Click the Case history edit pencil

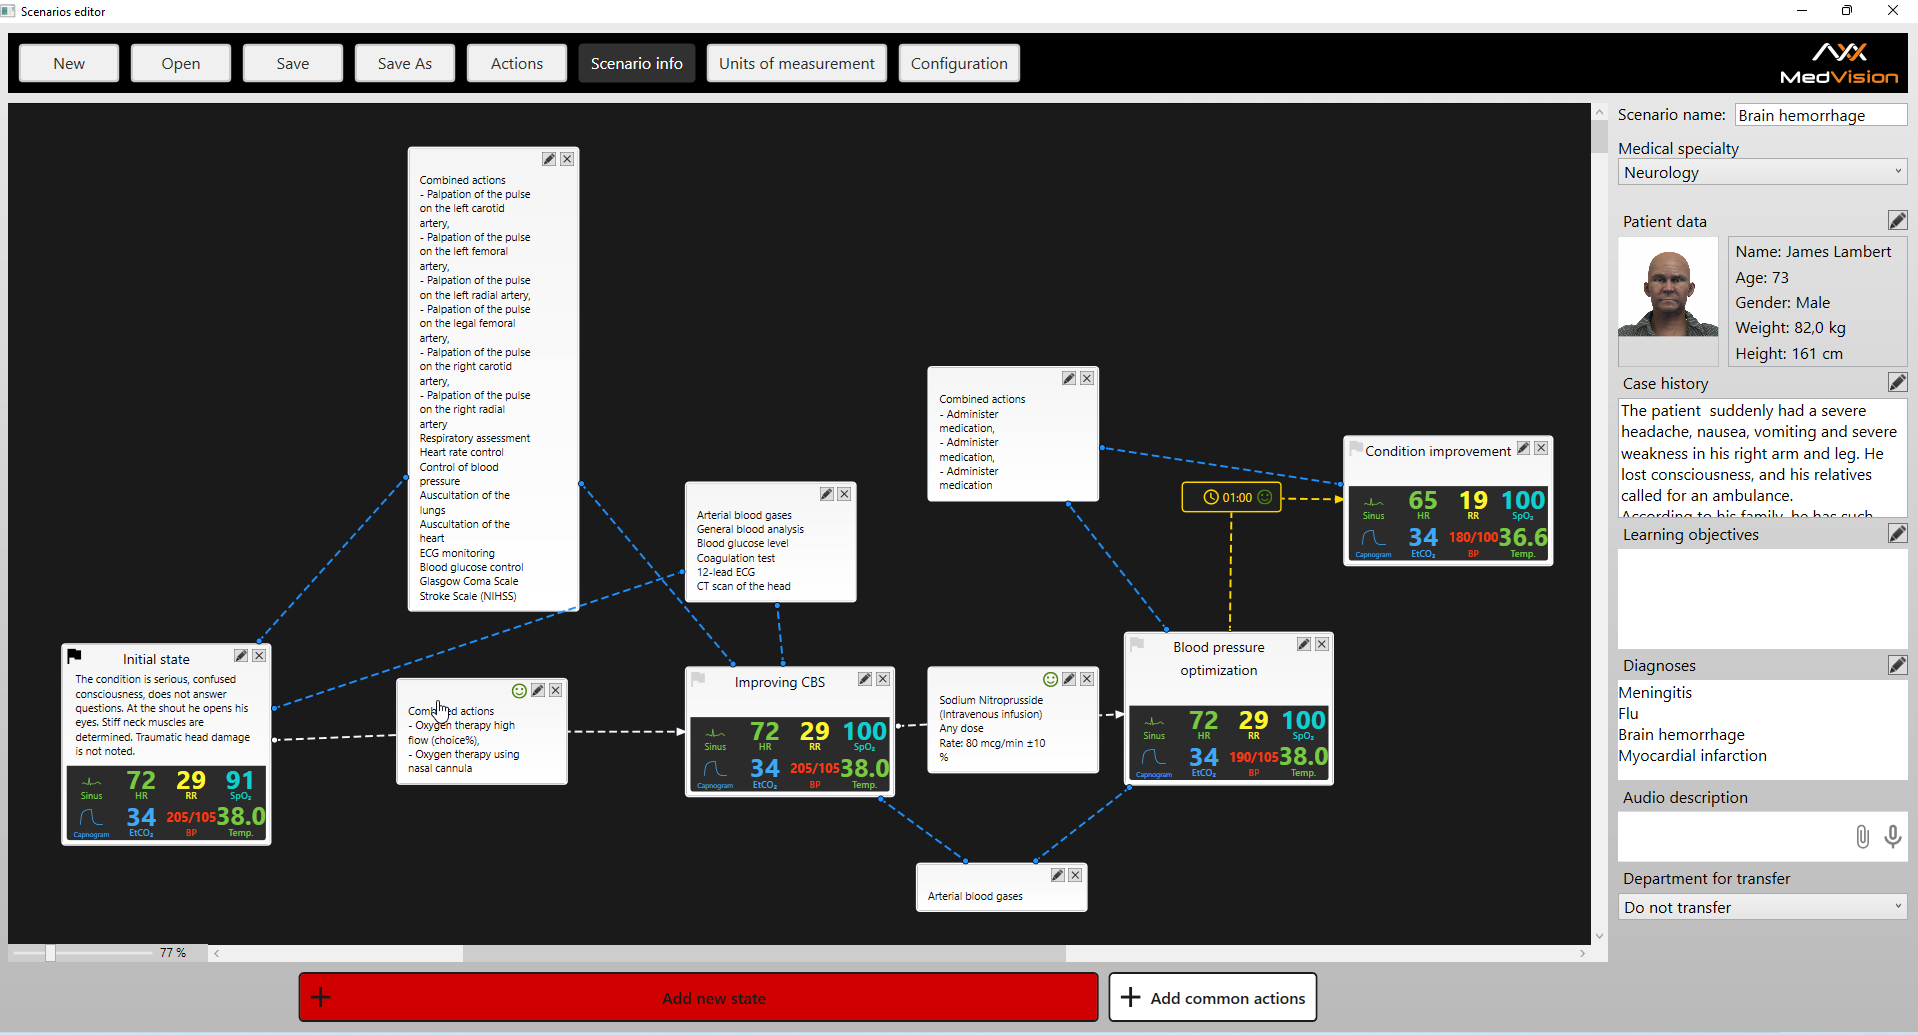click(x=1897, y=383)
